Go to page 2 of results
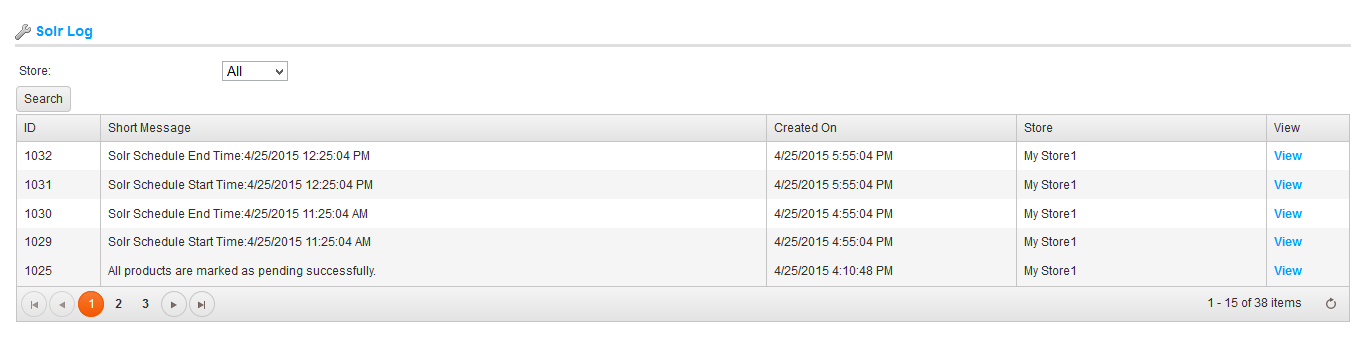 tap(118, 304)
